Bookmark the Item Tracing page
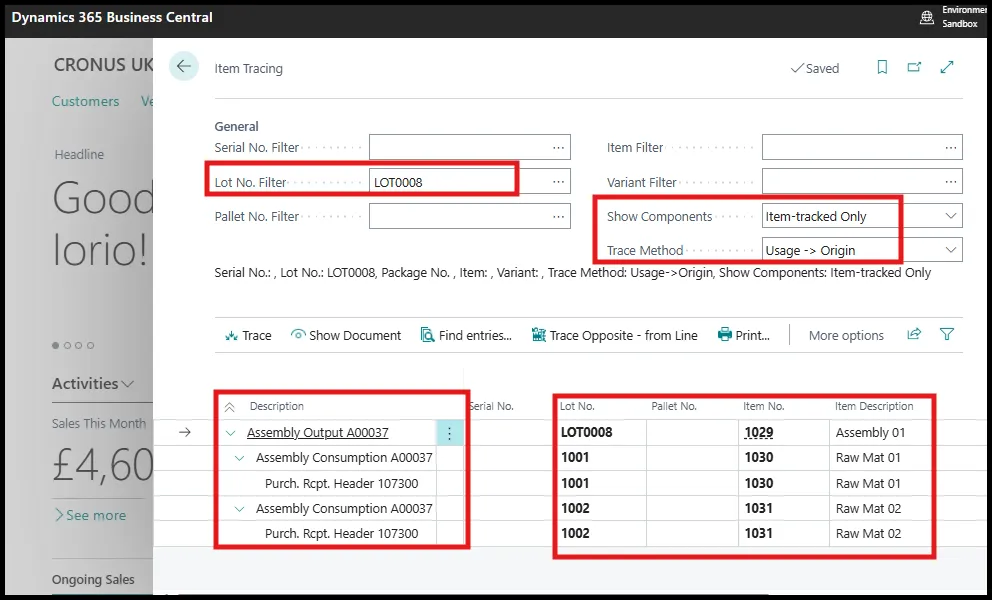Viewport: 992px width, 600px height. (882, 67)
